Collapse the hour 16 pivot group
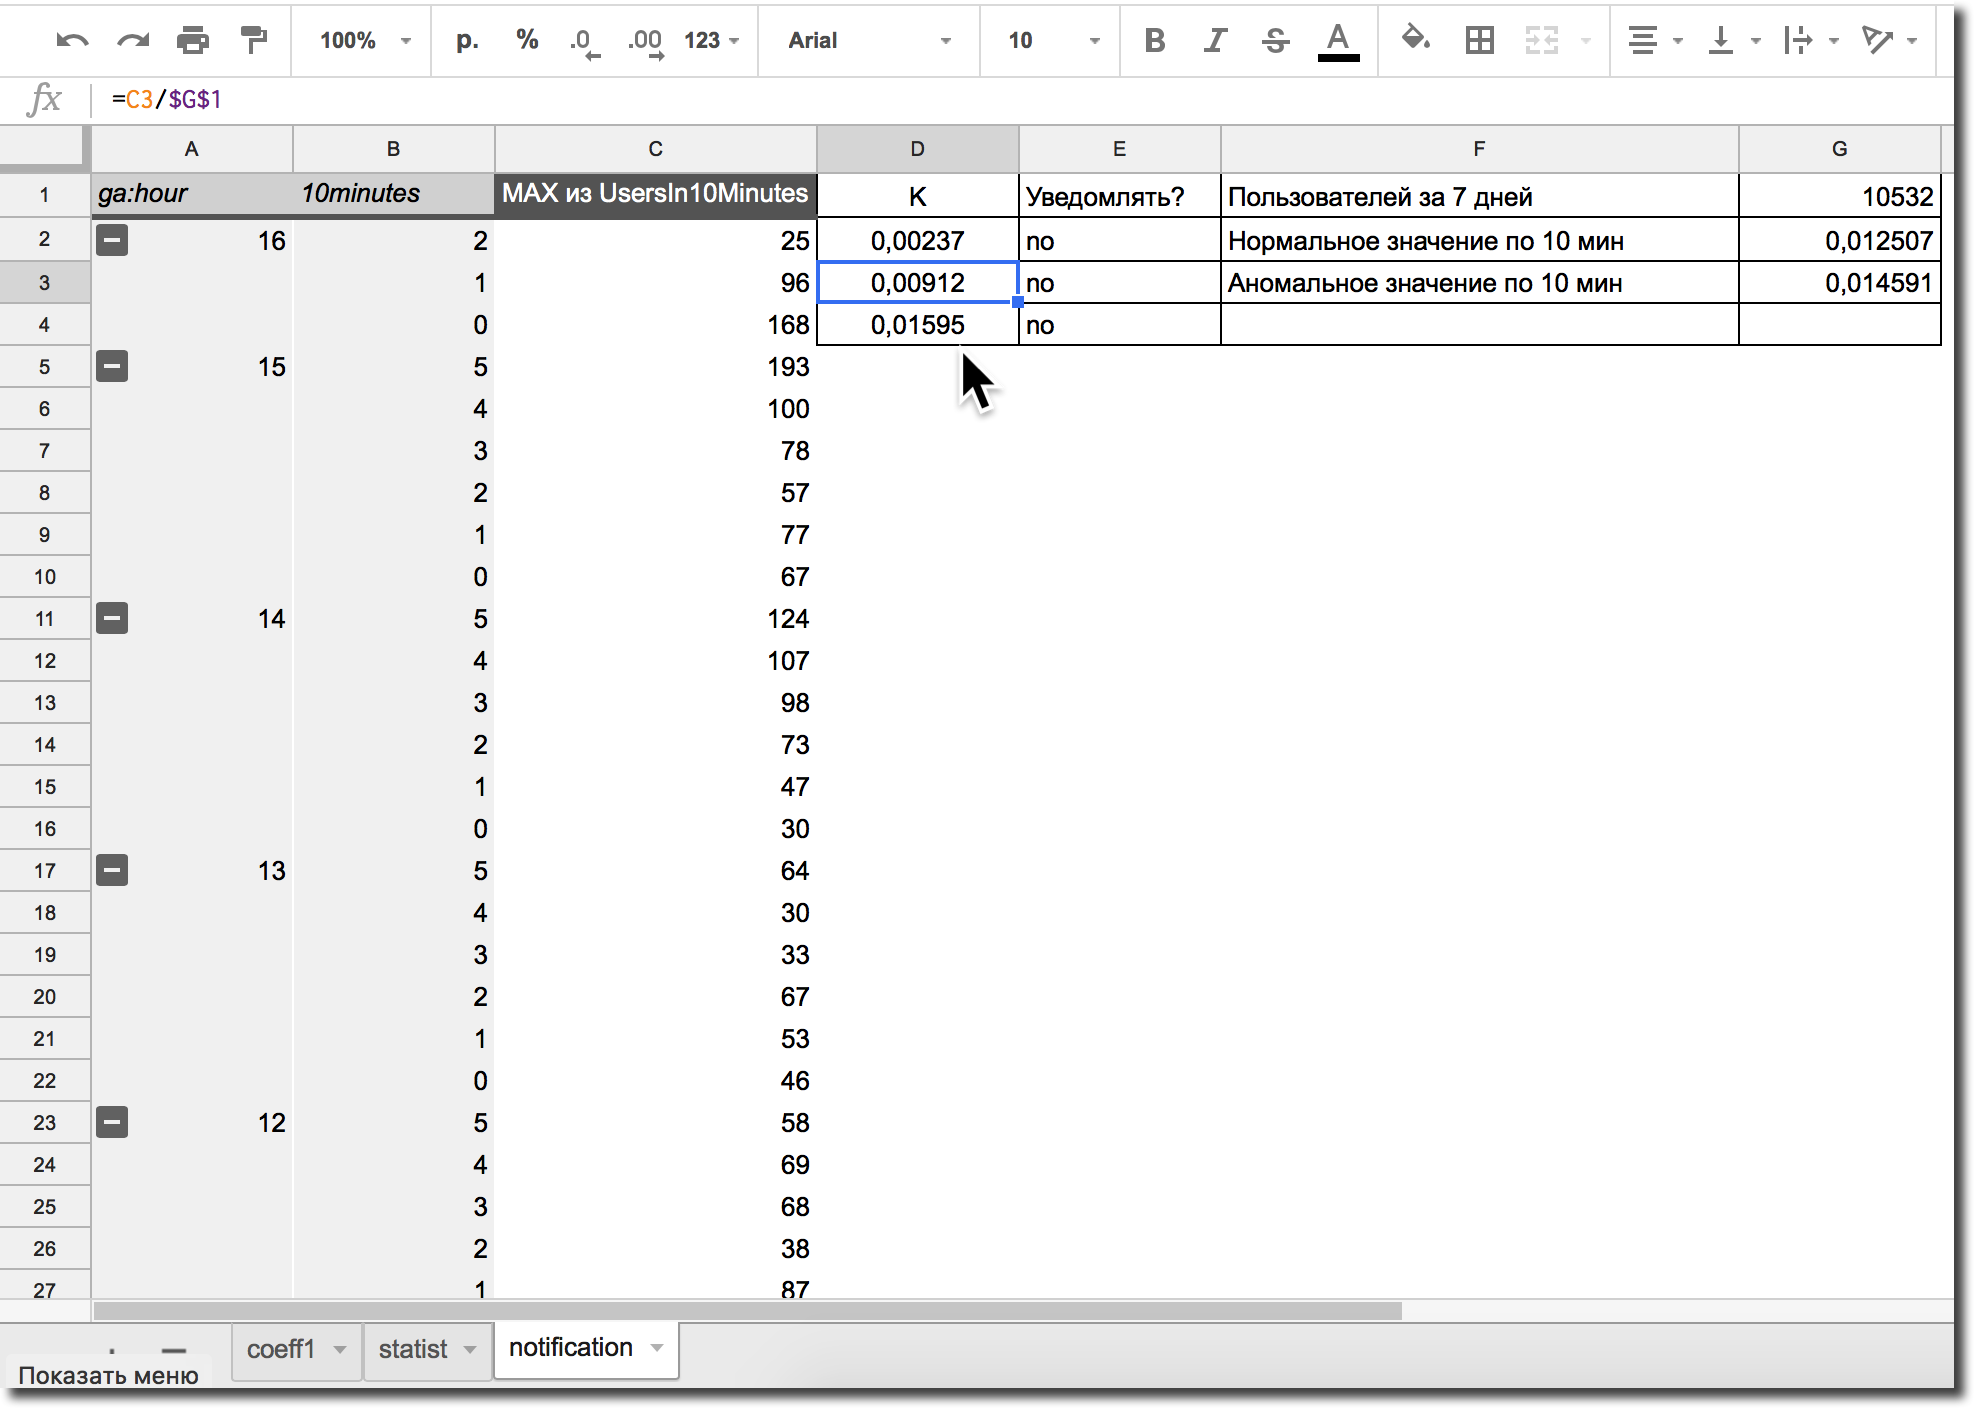The width and height of the screenshot is (1974, 1408). pyautogui.click(x=112, y=240)
